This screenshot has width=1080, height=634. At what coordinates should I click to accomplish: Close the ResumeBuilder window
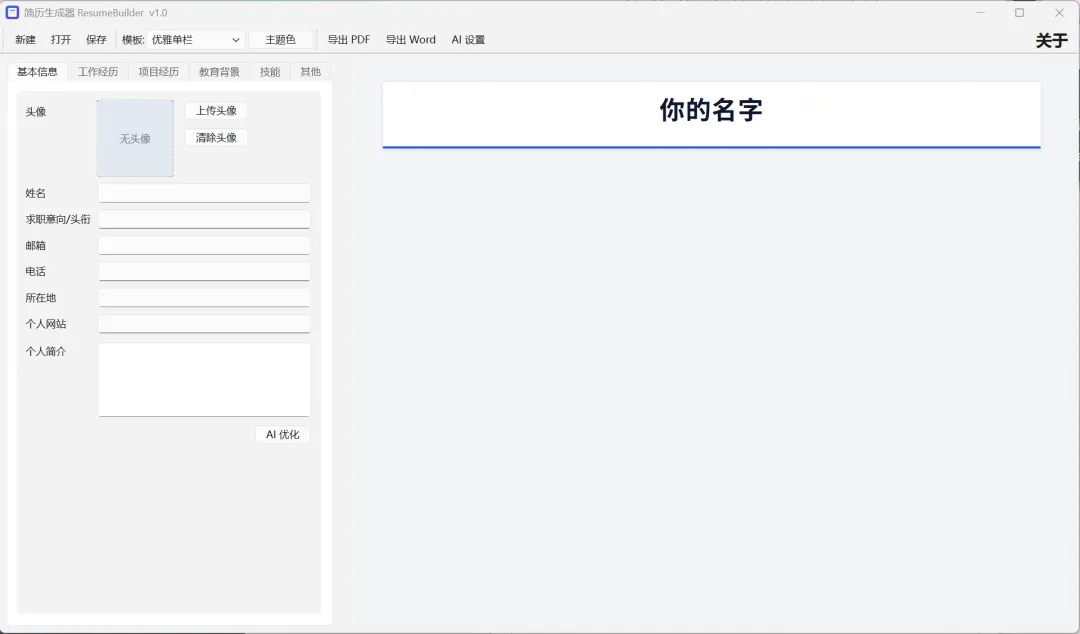point(1059,12)
